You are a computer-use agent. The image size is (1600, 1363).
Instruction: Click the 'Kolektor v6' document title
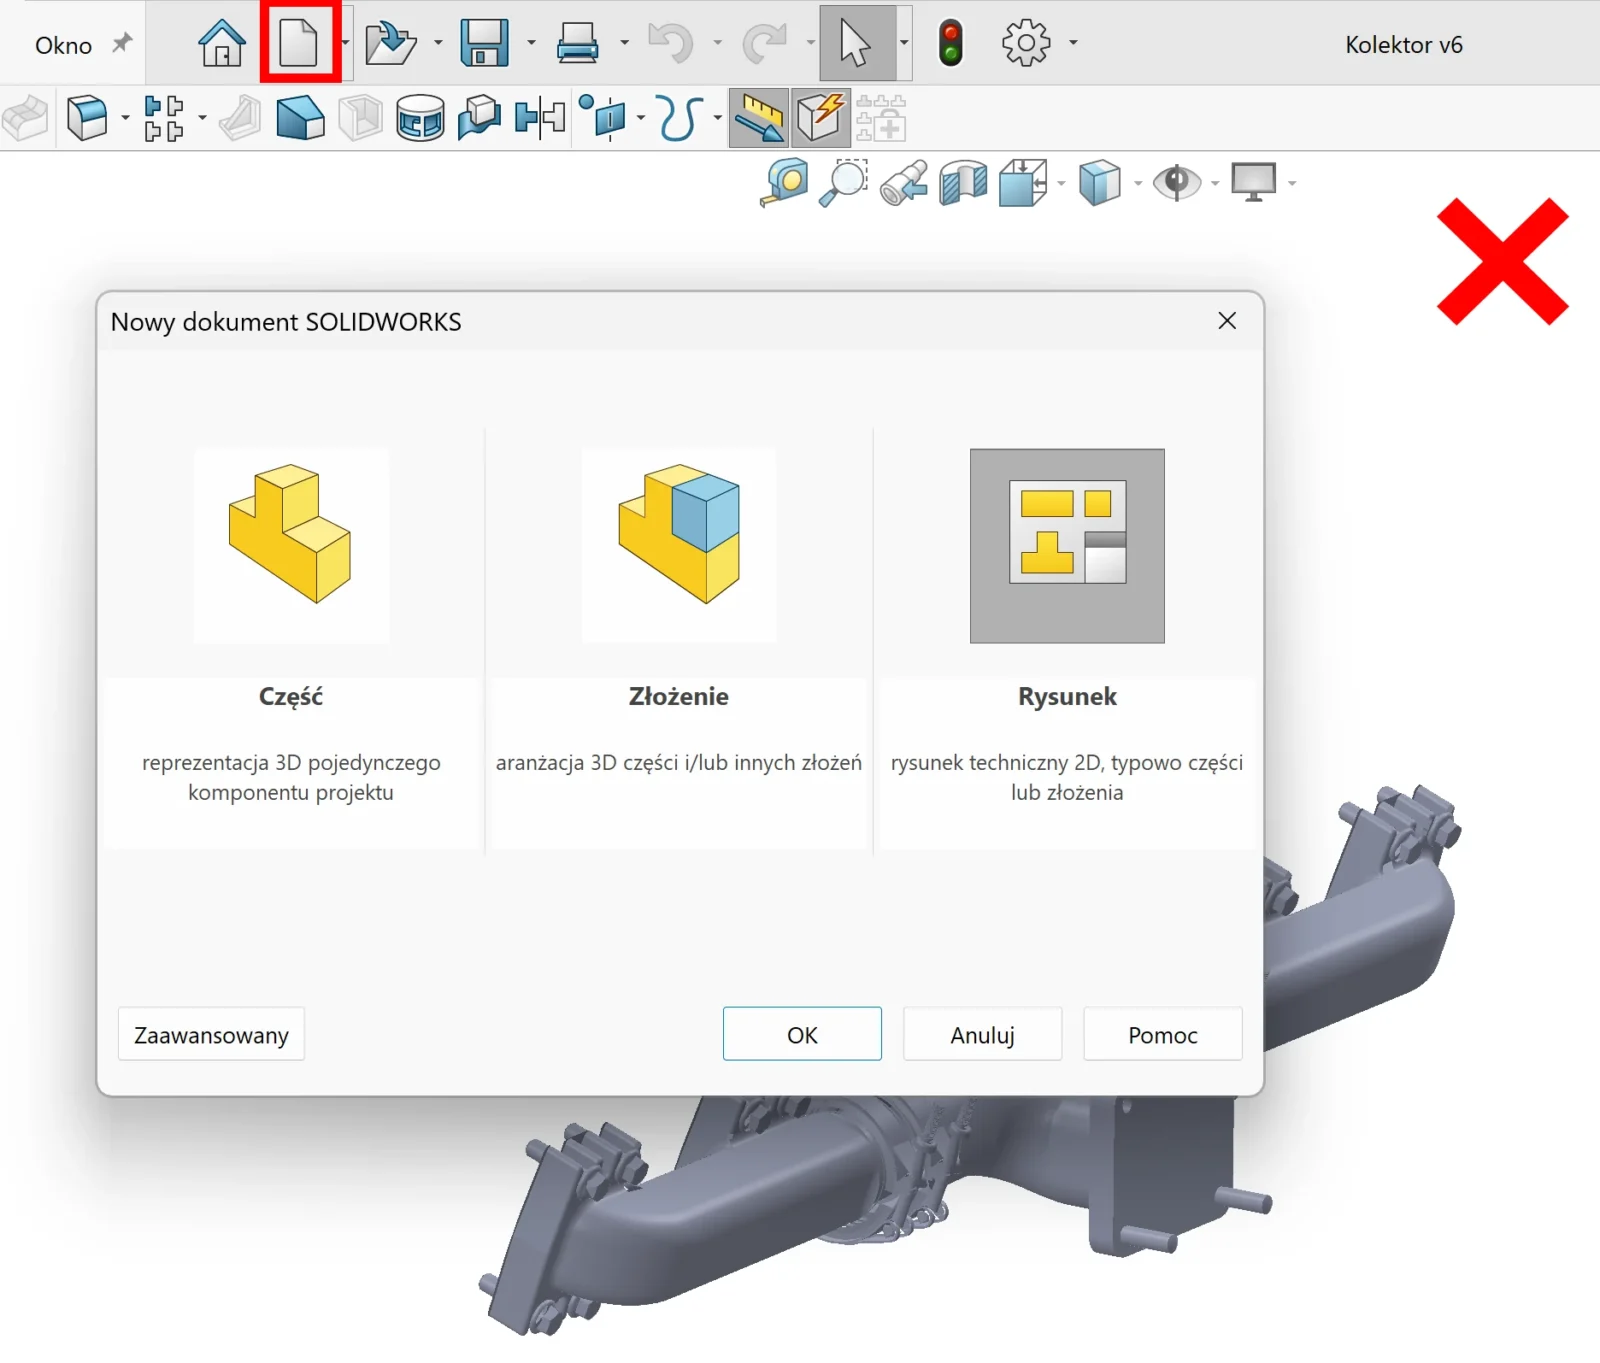[x=1404, y=45]
